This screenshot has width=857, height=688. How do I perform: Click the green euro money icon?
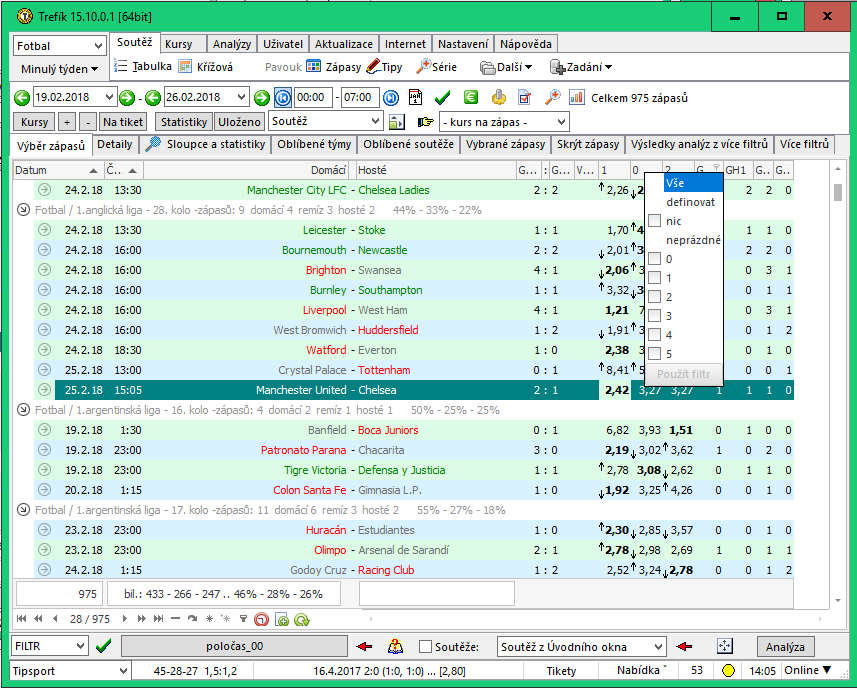point(471,98)
